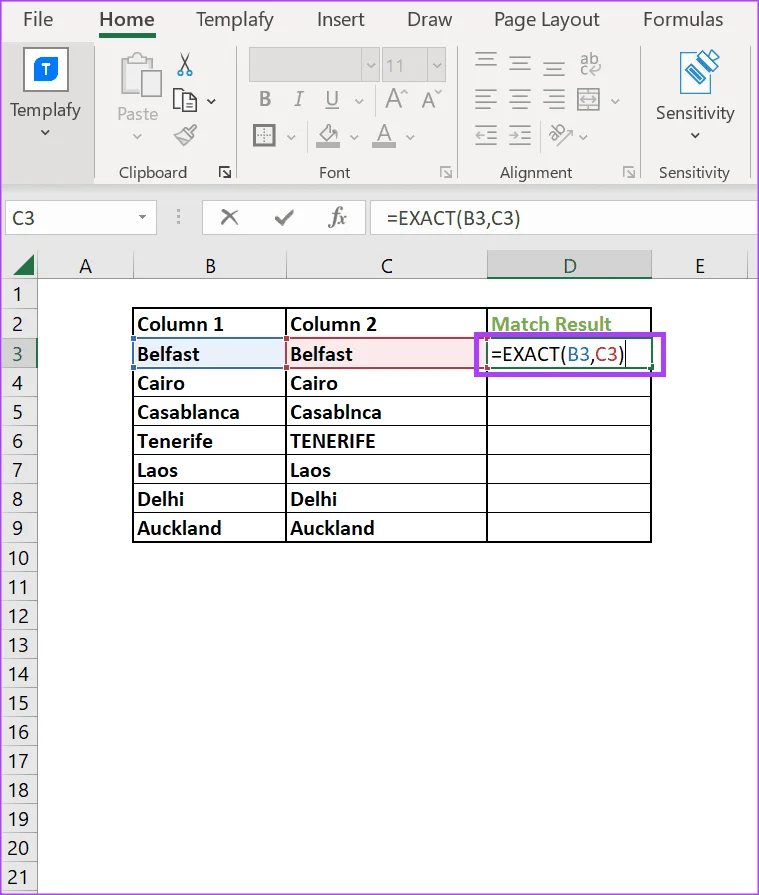The height and width of the screenshot is (895, 759).
Task: Open Underline style dropdown arrow
Action: click(359, 102)
